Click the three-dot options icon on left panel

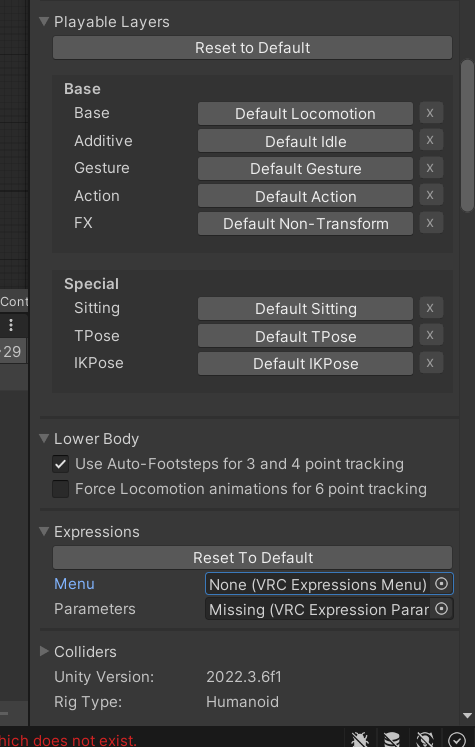(11, 325)
